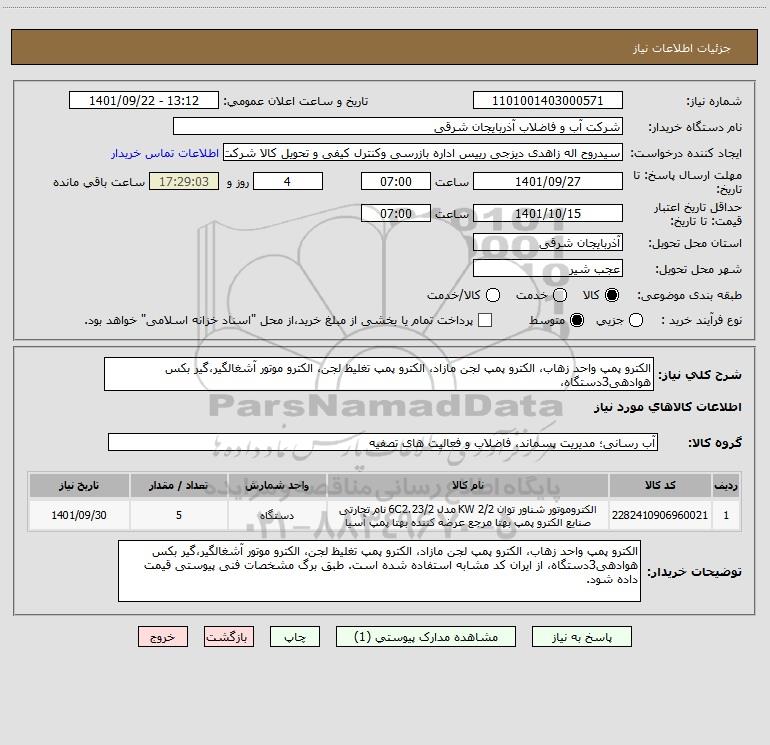Viewport: 770px width, 745px height.
Task: Click the تعداد / مقدار column header
Action: click(179, 486)
